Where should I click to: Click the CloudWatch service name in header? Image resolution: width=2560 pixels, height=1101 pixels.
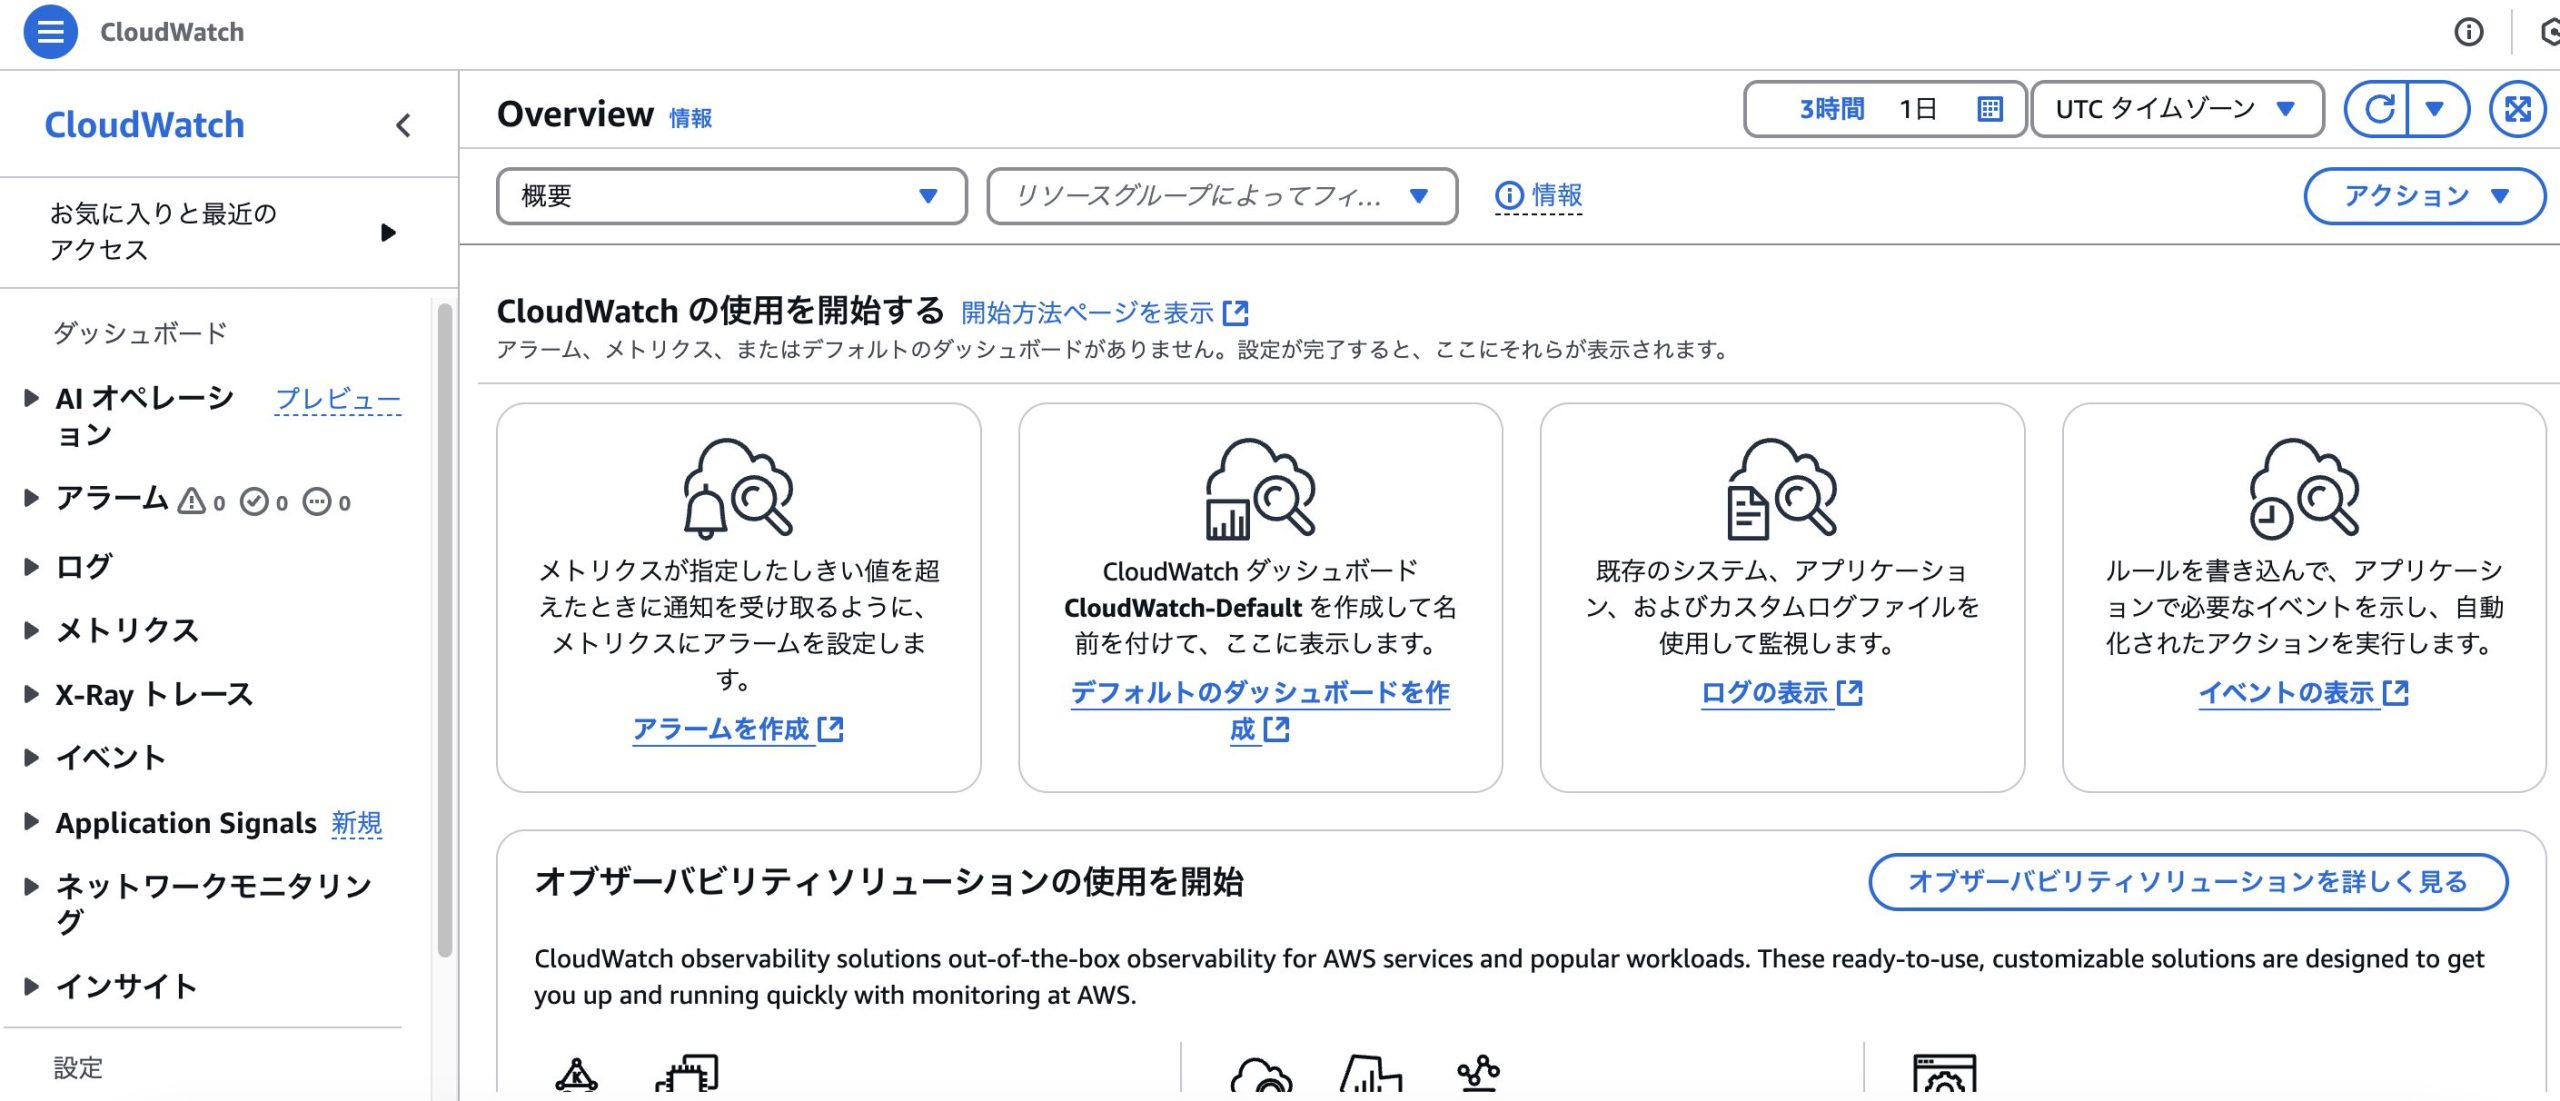coord(172,32)
